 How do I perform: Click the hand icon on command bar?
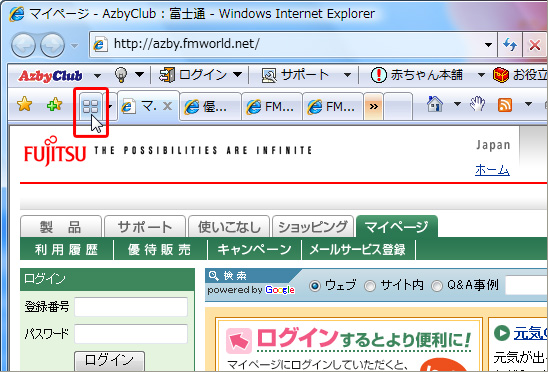pos(477,104)
